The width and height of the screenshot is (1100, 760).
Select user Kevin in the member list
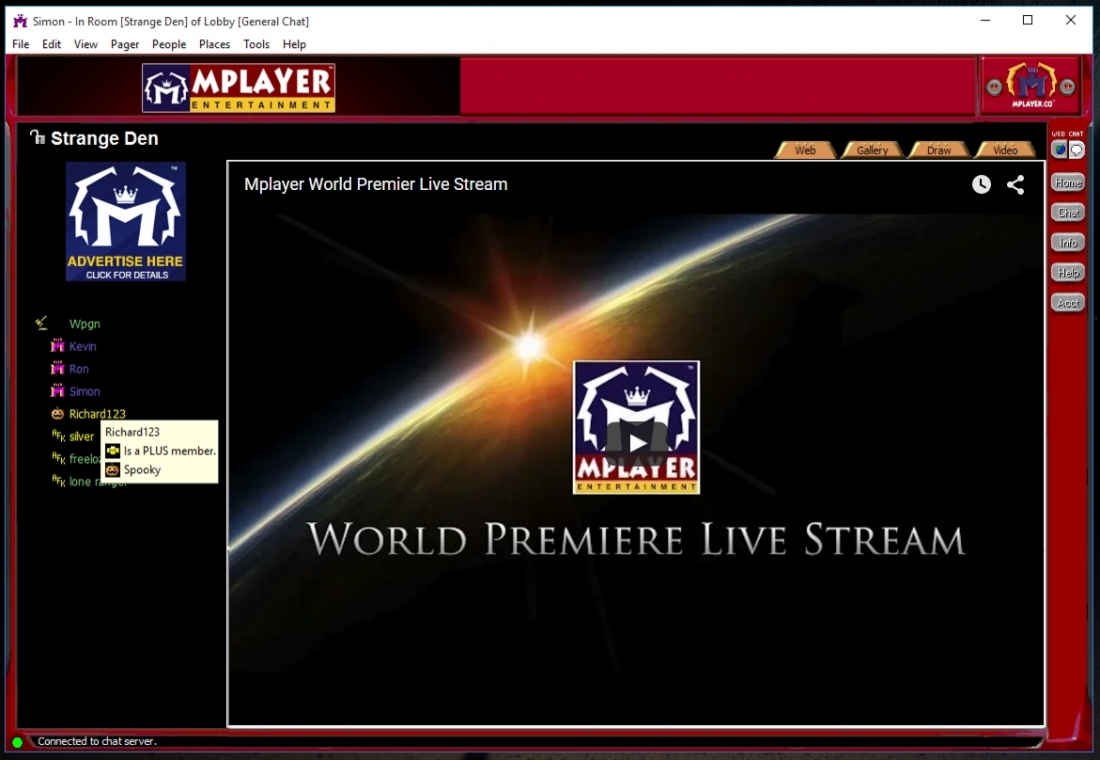pos(83,346)
